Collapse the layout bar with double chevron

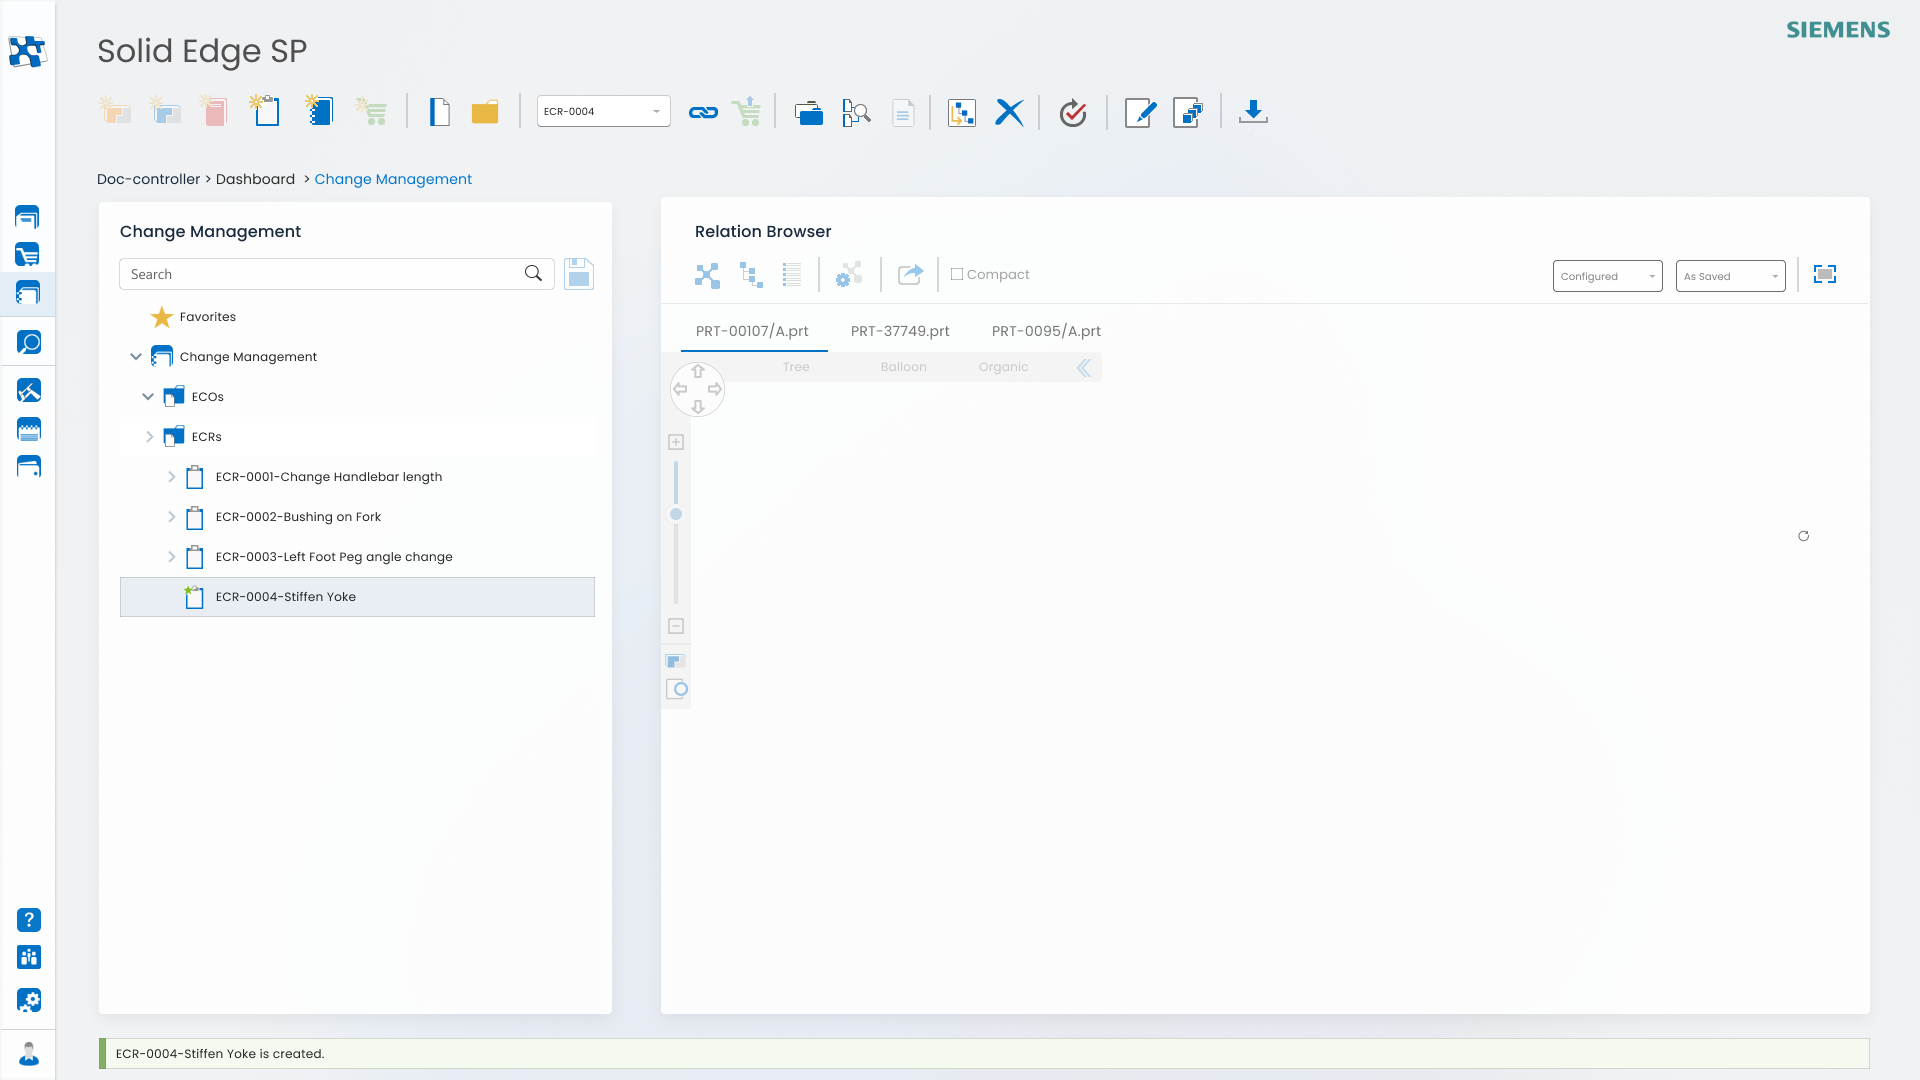pos(1084,368)
